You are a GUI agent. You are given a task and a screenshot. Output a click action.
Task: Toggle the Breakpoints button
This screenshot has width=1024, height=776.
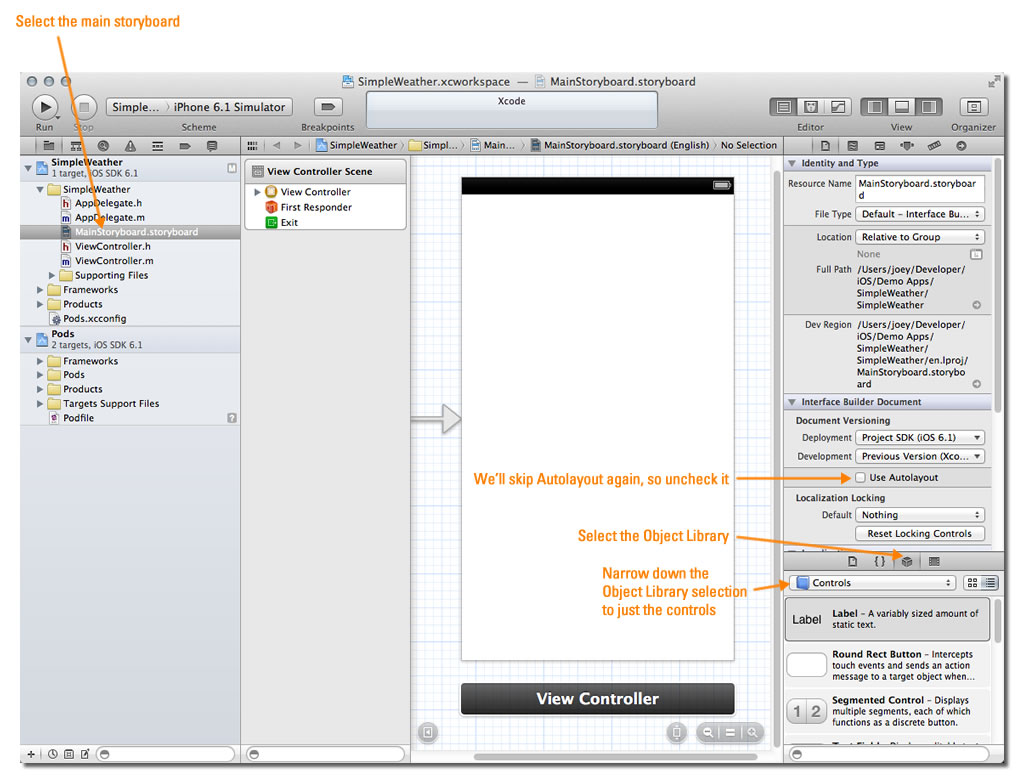coord(328,106)
